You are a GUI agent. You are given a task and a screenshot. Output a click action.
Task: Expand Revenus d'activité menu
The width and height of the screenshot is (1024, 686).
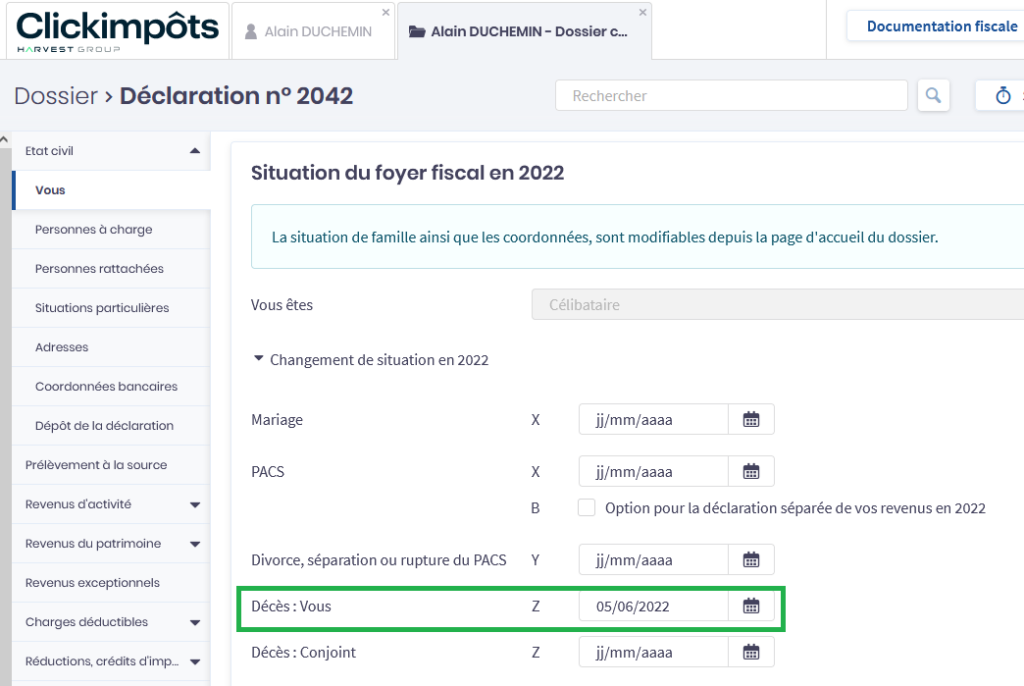194,505
